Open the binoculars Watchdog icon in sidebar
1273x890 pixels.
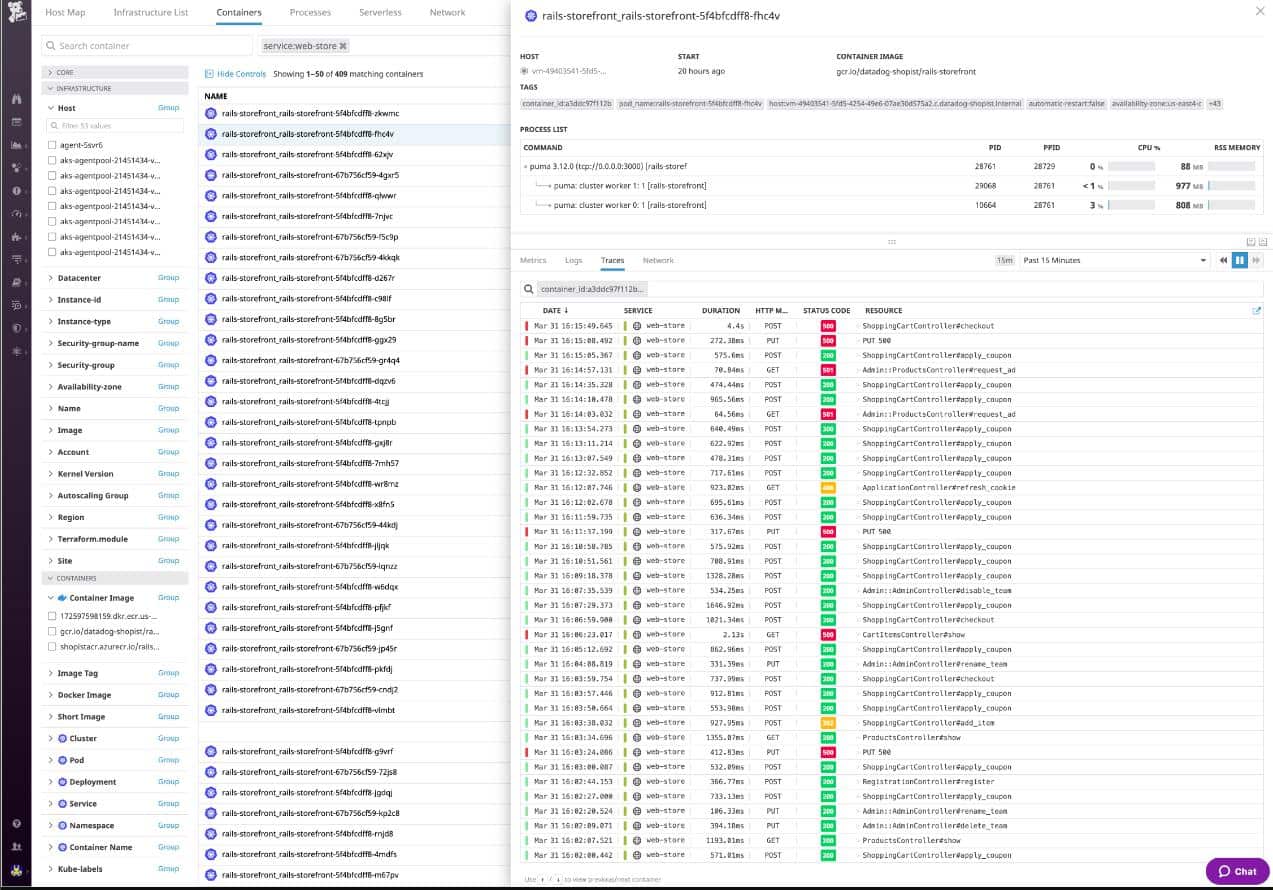(x=16, y=99)
